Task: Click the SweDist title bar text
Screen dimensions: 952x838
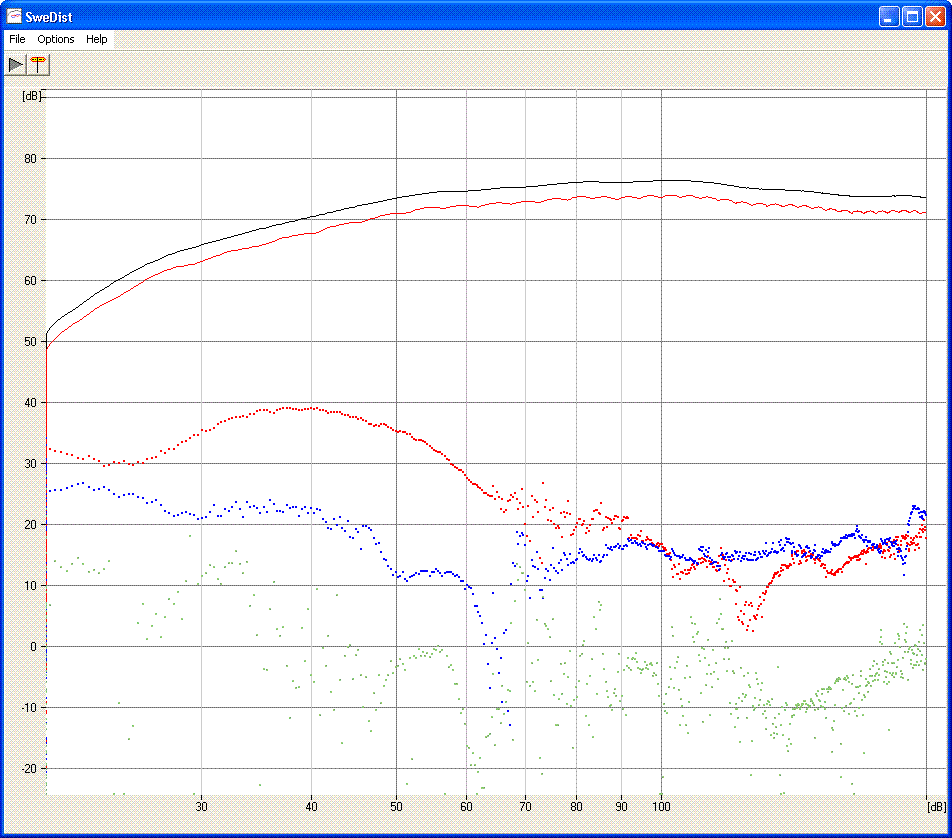Action: point(49,17)
